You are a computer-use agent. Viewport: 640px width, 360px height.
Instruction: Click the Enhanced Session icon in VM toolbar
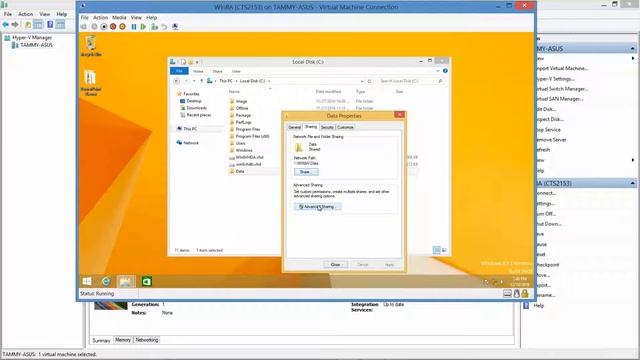175,27
